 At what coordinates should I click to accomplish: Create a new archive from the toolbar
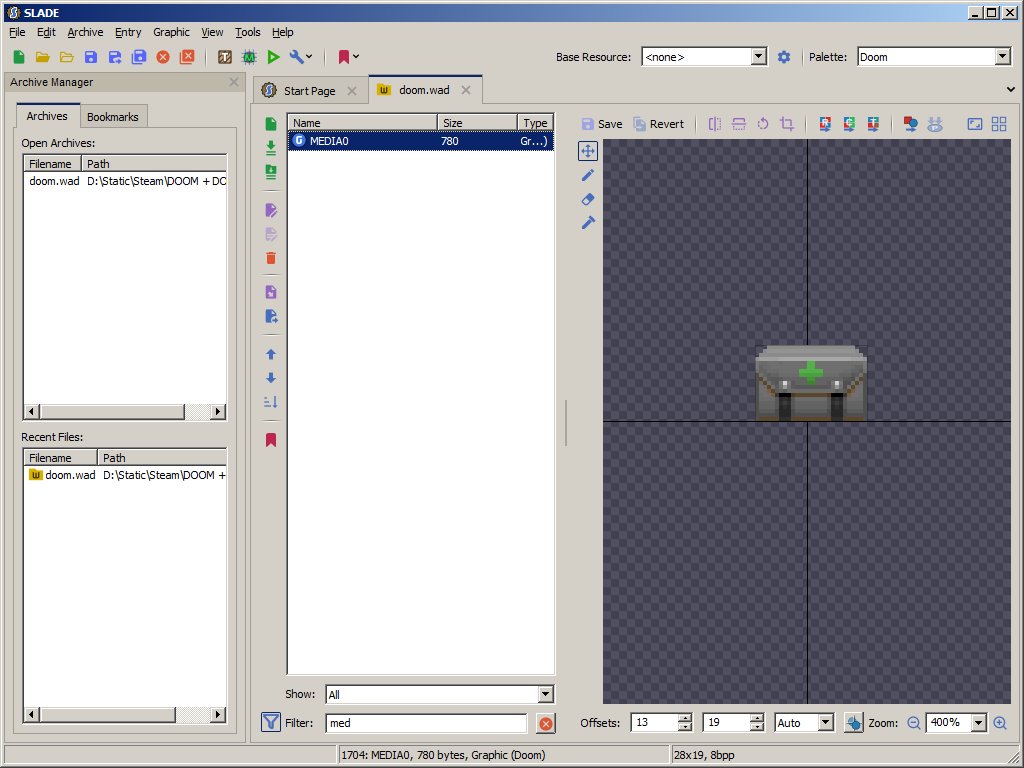coord(19,57)
